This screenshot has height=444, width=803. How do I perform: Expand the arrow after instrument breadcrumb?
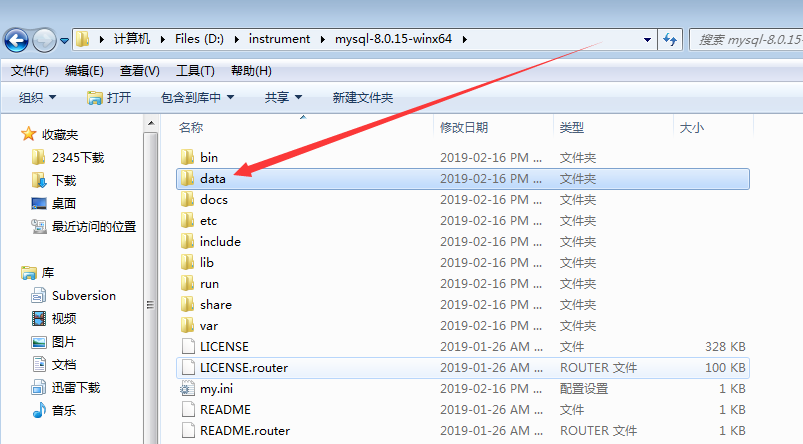[323, 39]
